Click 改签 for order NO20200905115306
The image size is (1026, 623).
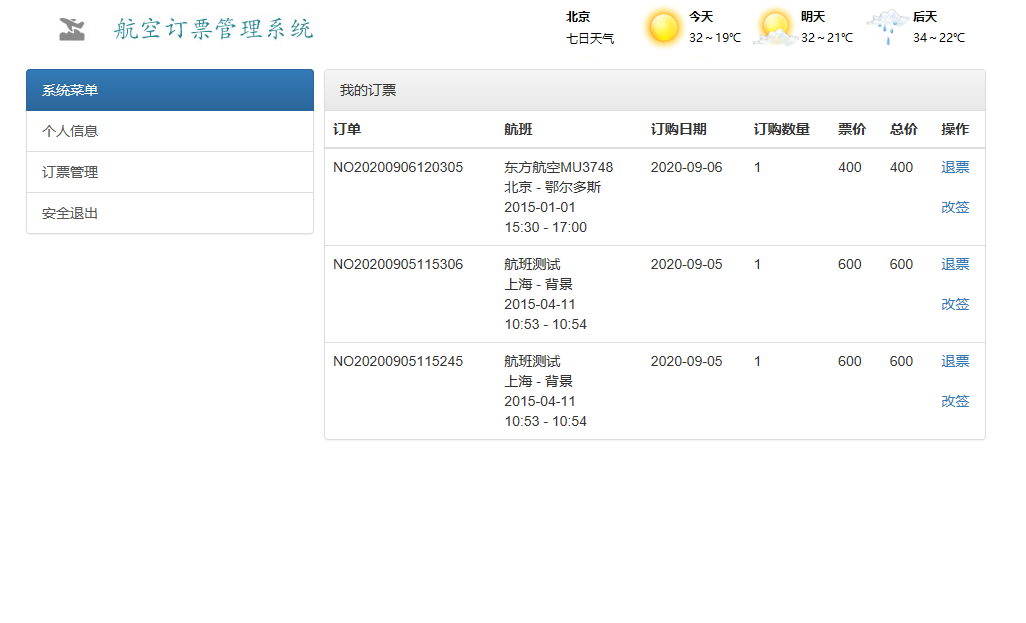point(955,304)
